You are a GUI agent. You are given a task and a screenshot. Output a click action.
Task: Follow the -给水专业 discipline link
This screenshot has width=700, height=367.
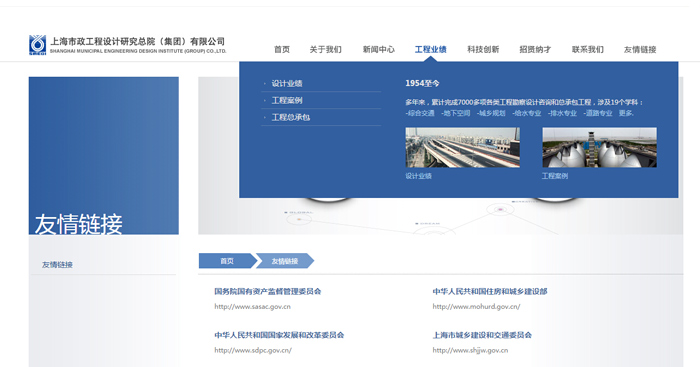pos(527,113)
